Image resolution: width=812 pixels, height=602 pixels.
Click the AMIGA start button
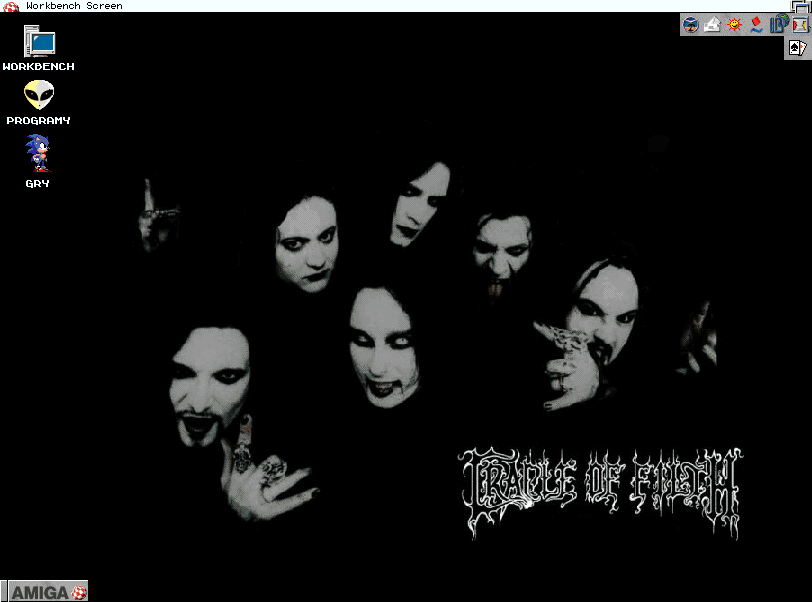(x=48, y=591)
